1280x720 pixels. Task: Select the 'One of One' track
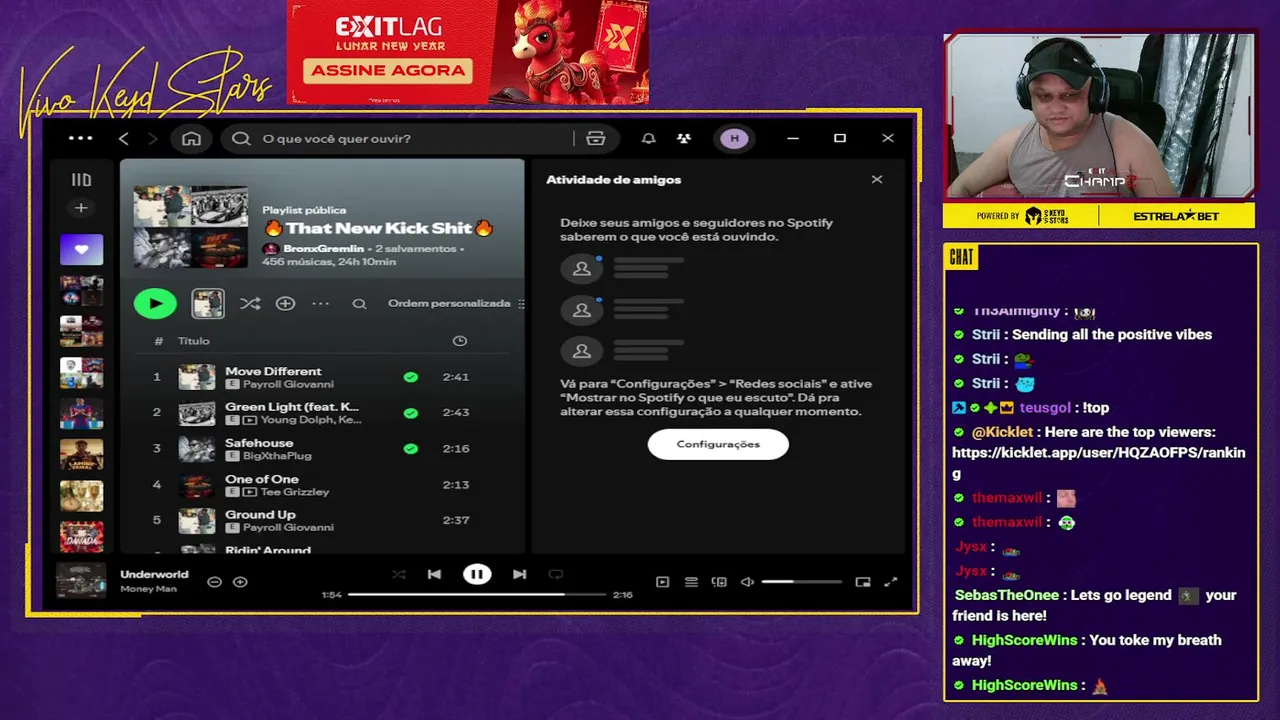click(320, 484)
